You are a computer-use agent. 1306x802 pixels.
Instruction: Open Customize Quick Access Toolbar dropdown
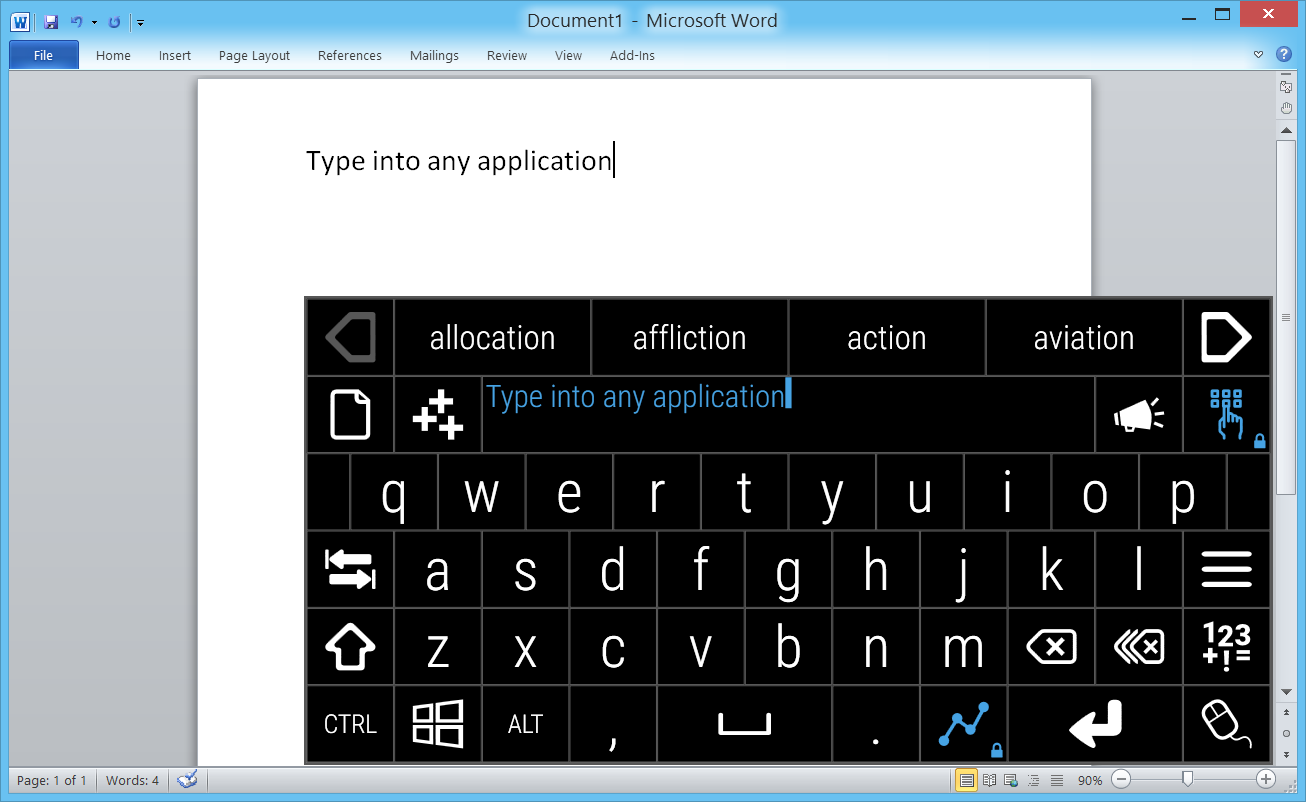pyautogui.click(x=140, y=22)
